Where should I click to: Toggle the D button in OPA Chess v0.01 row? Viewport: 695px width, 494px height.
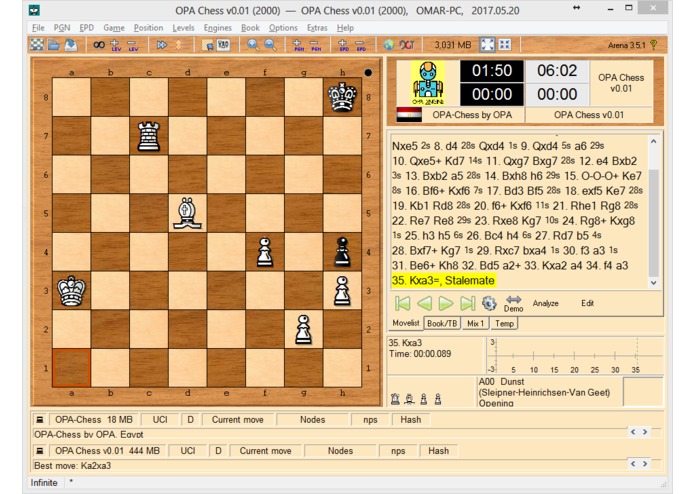point(218,451)
